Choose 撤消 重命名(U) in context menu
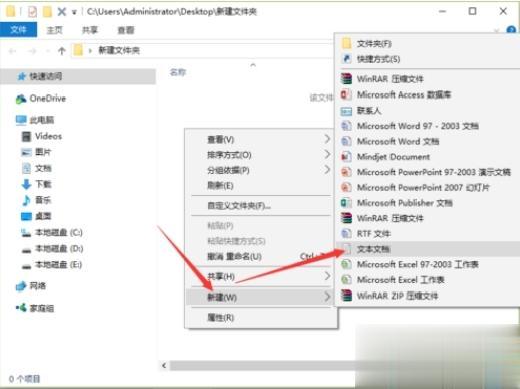 coord(261,256)
